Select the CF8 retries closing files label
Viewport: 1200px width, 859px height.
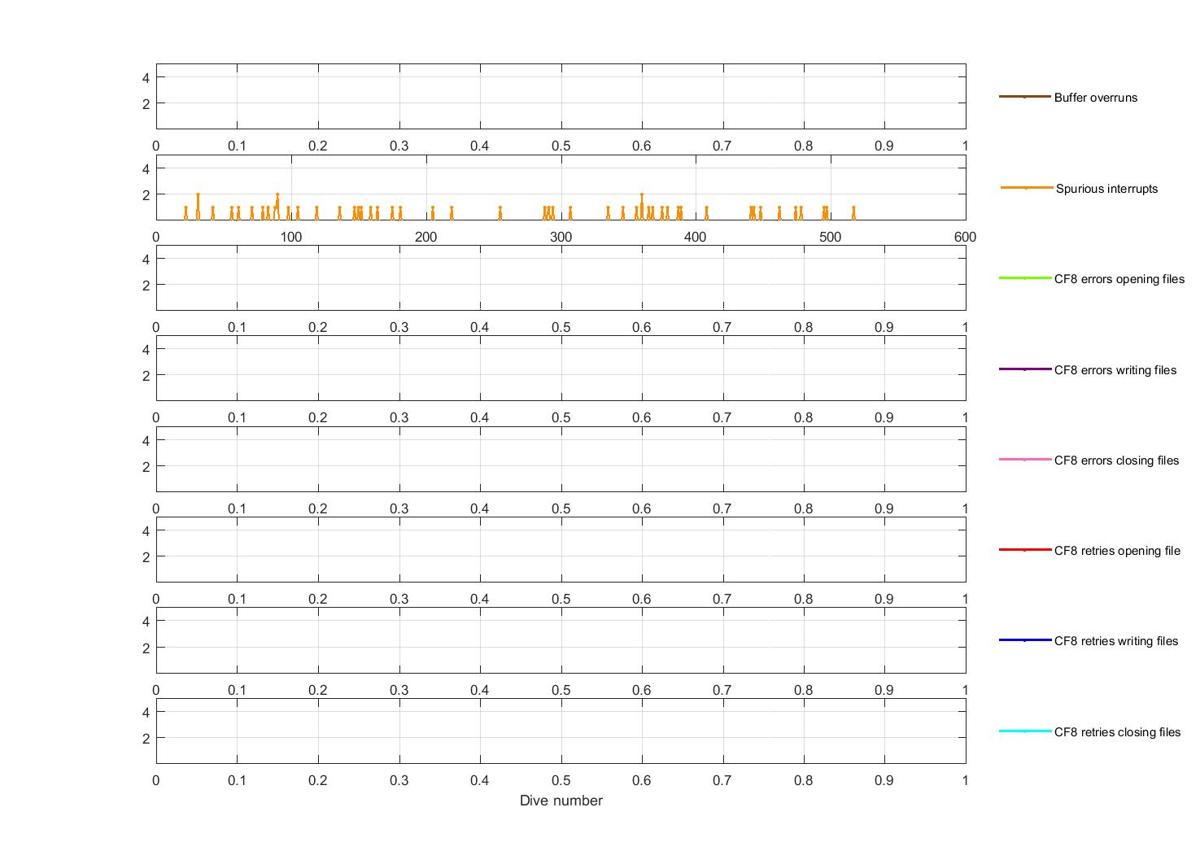(x=1117, y=732)
